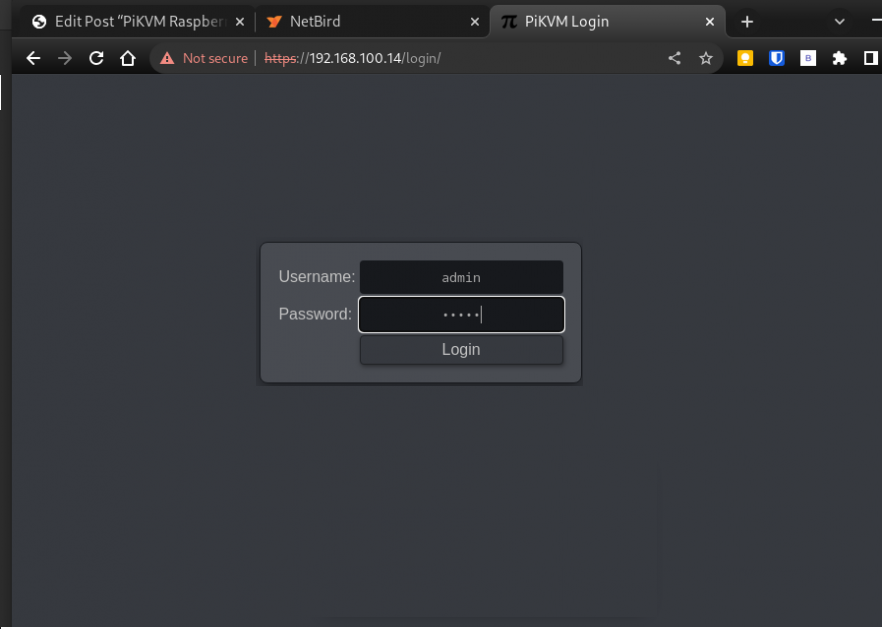Open the Bitwarden shield extension
Viewport: 882px width, 629px height.
click(x=777, y=58)
